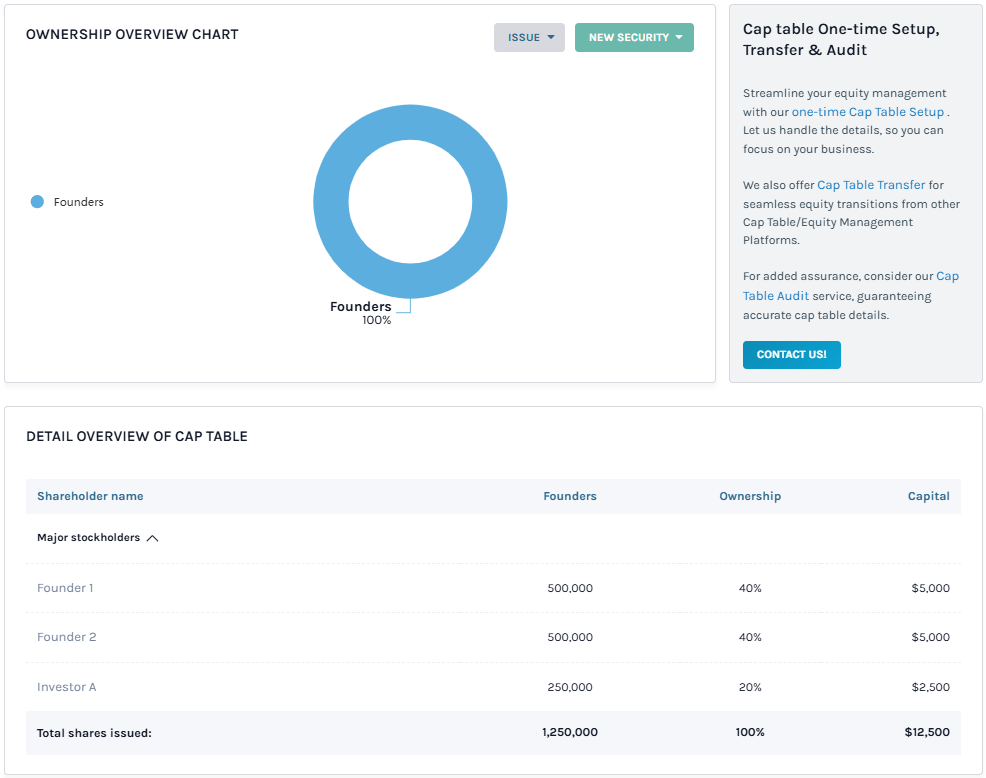Viewport: 986px width, 778px height.
Task: Open the Investor A shareholder entry
Action: 66,687
